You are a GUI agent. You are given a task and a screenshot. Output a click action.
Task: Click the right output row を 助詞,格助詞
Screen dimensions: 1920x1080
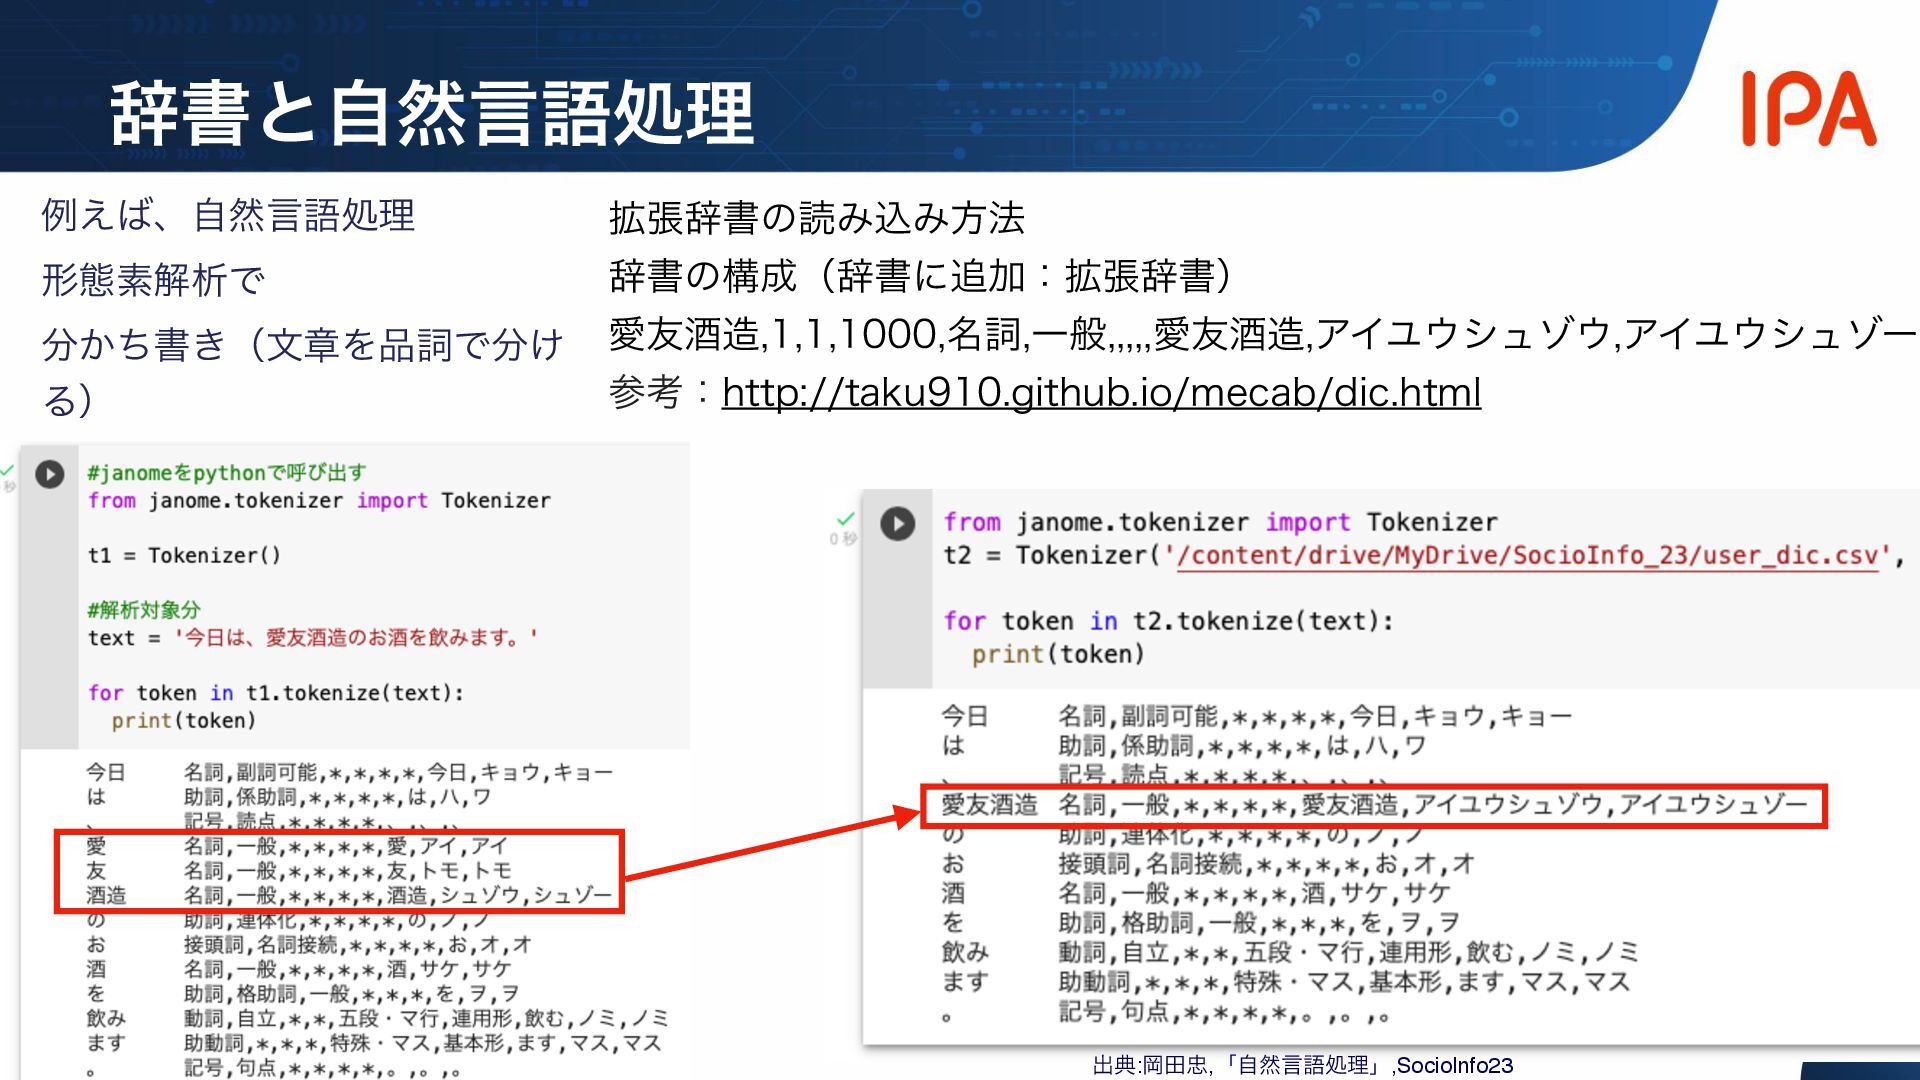click(x=1201, y=923)
